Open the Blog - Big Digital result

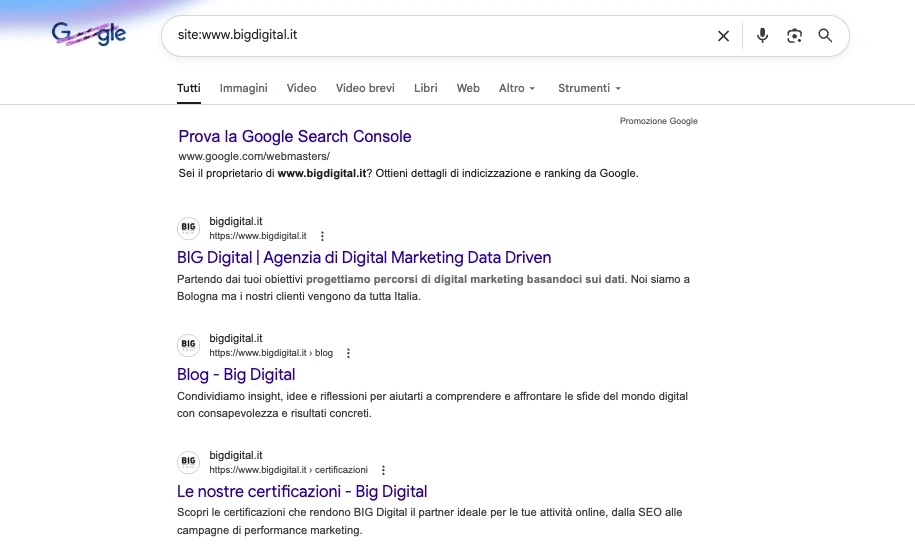pyautogui.click(x=236, y=374)
